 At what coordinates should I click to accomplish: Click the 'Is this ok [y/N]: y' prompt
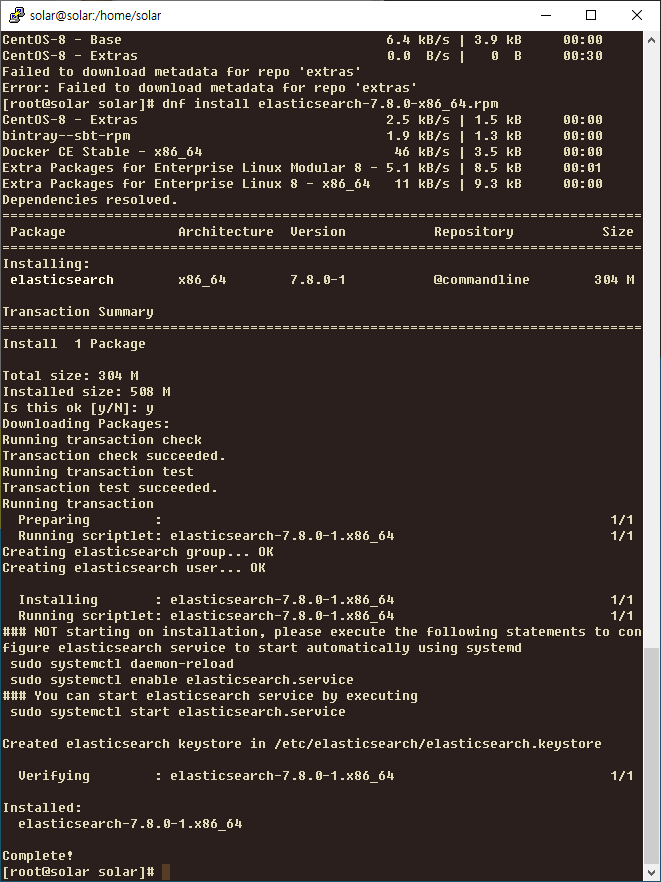[78, 408]
